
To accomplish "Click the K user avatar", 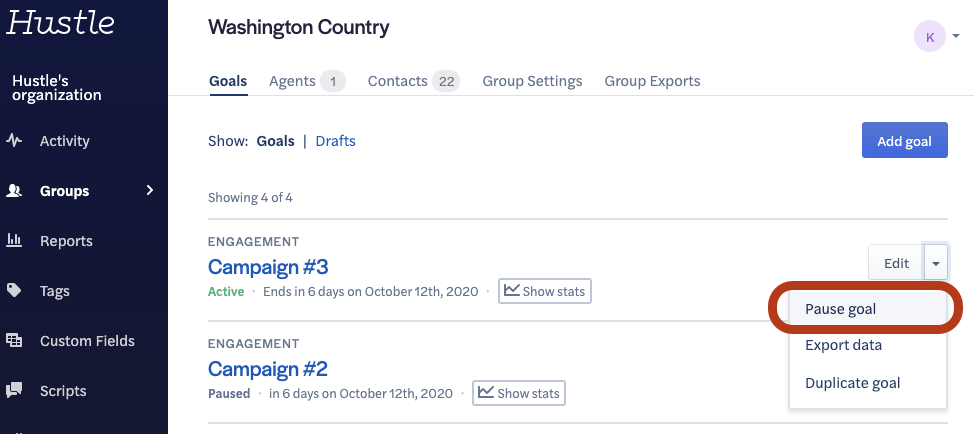I will 929,37.
